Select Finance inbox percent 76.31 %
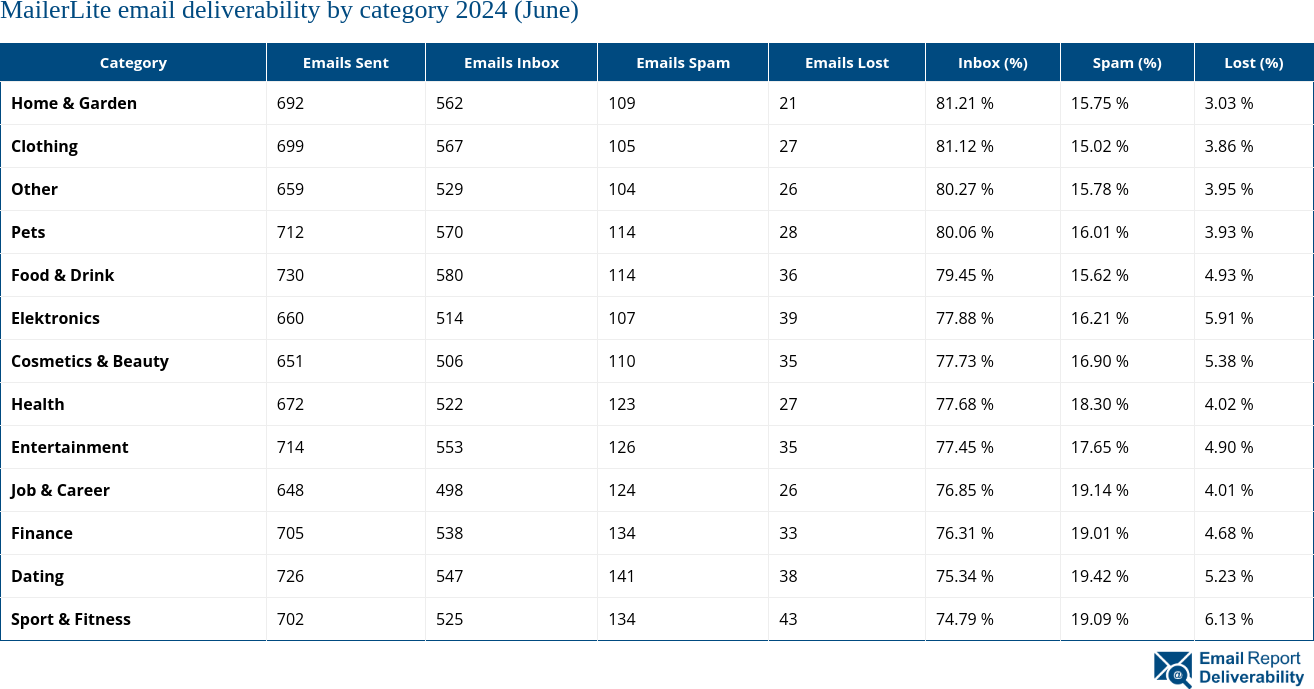Viewport: 1314px width, 689px height. point(965,533)
